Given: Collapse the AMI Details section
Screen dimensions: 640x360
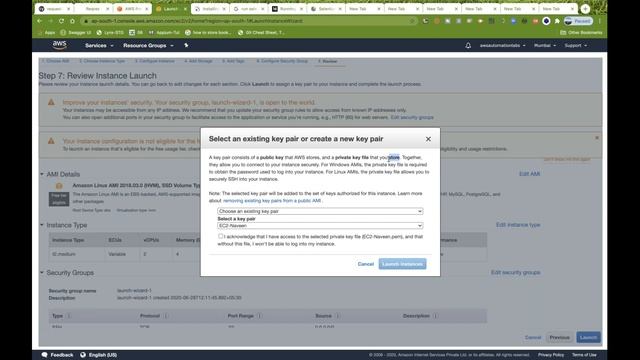Looking at the screenshot, I should coord(42,174).
